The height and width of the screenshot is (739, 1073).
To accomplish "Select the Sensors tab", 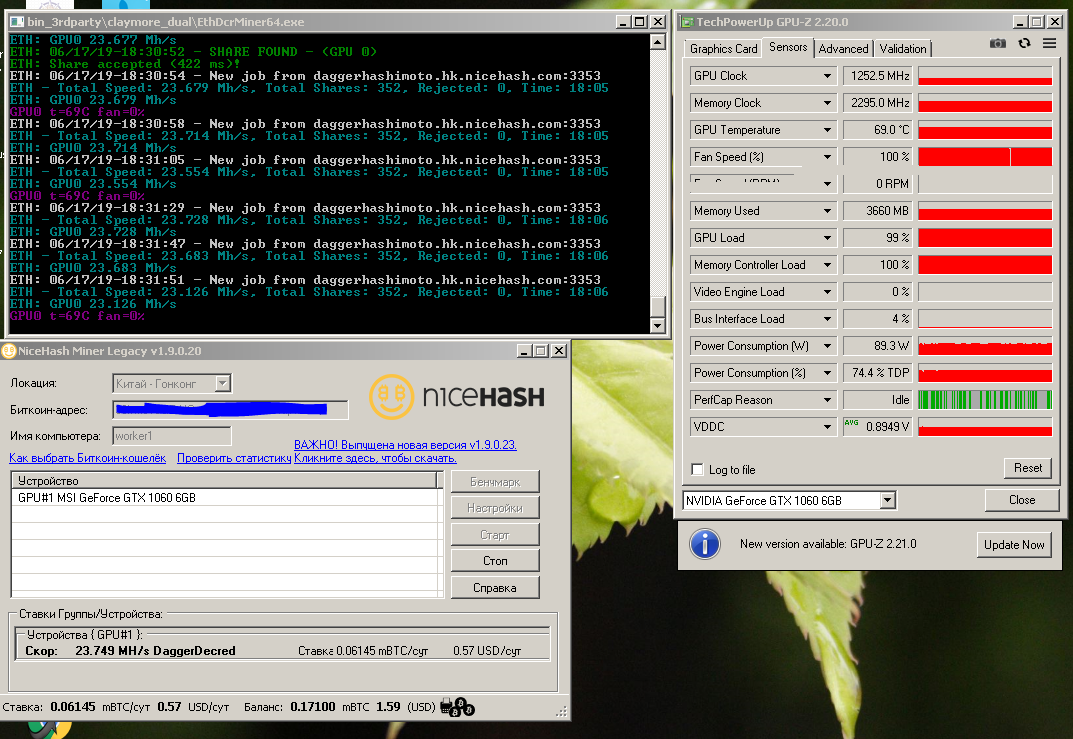I will pyautogui.click(x=788, y=47).
